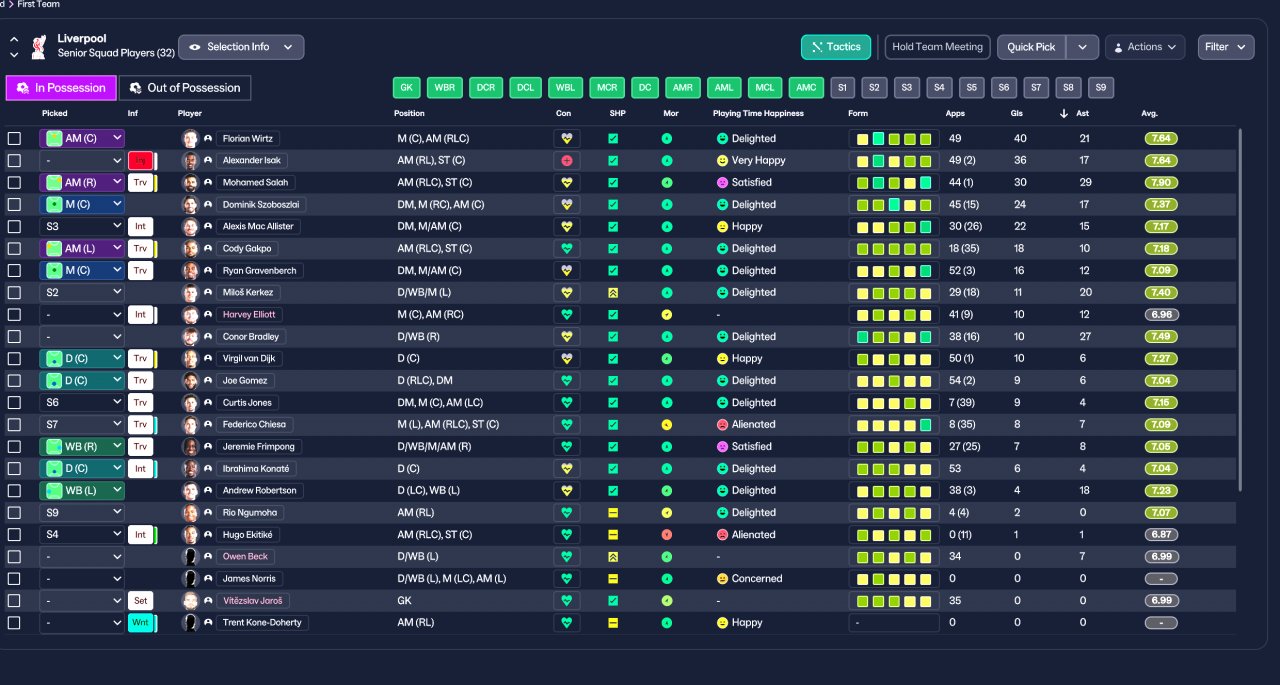Tick the checkbox for Conor Bradley
This screenshot has height=685, width=1280.
coord(14,336)
